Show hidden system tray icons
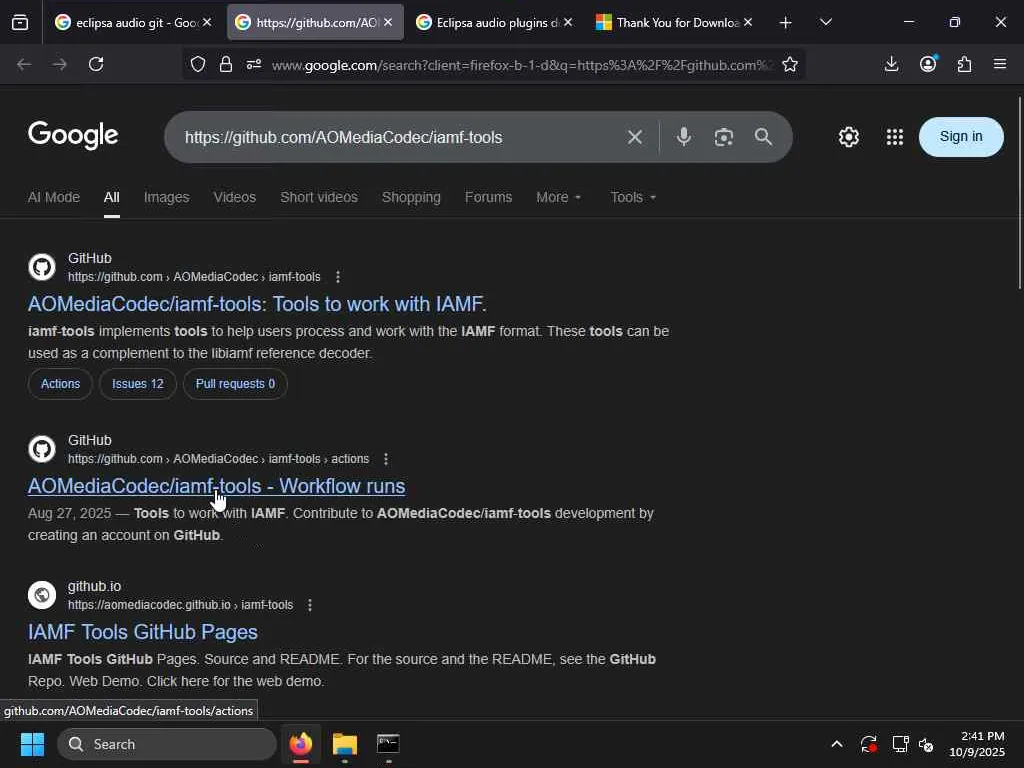1024x768 pixels. point(837,744)
